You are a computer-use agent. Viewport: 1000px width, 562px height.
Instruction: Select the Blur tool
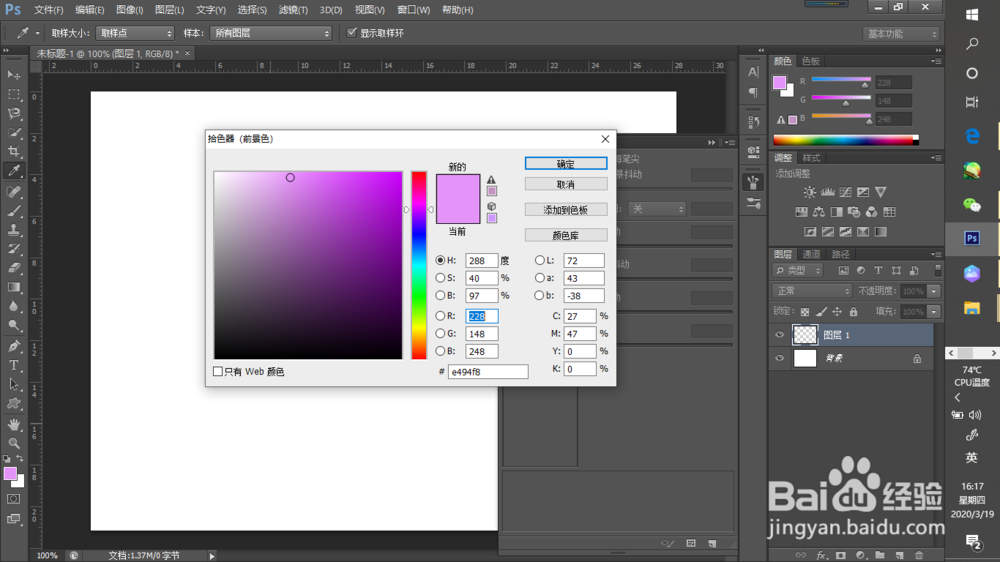pos(13,306)
